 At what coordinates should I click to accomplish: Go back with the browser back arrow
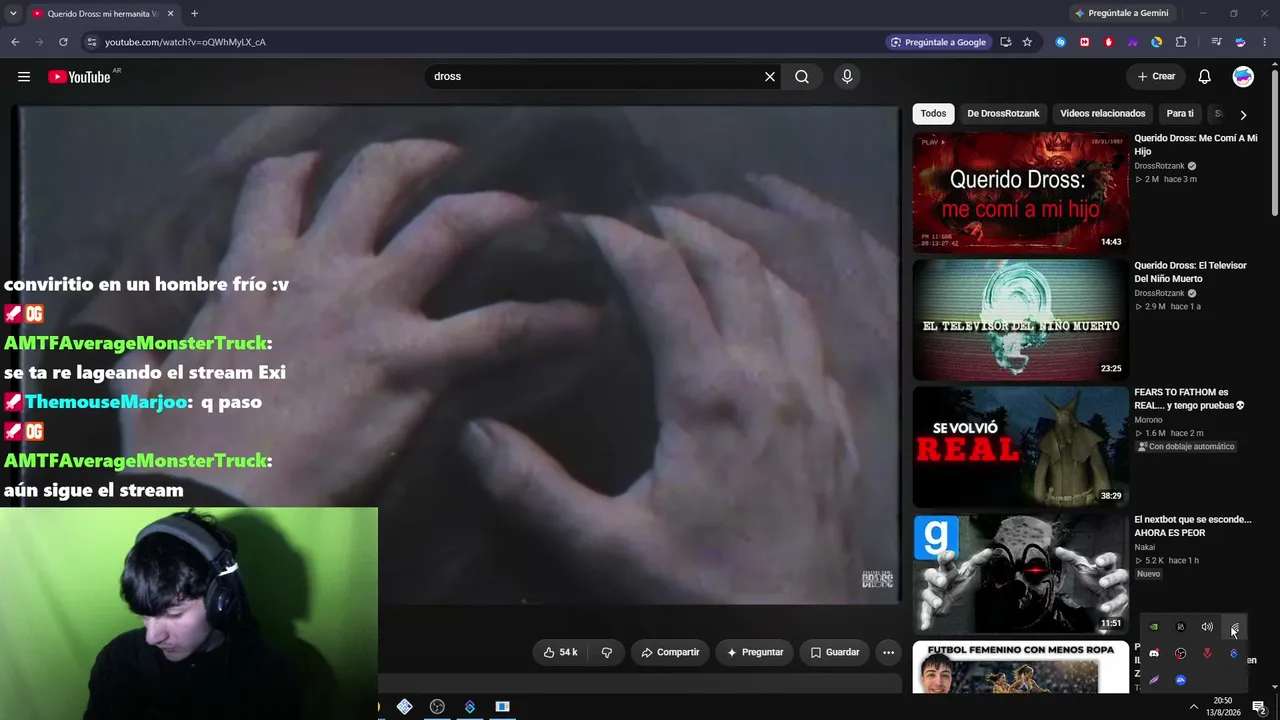(x=15, y=42)
